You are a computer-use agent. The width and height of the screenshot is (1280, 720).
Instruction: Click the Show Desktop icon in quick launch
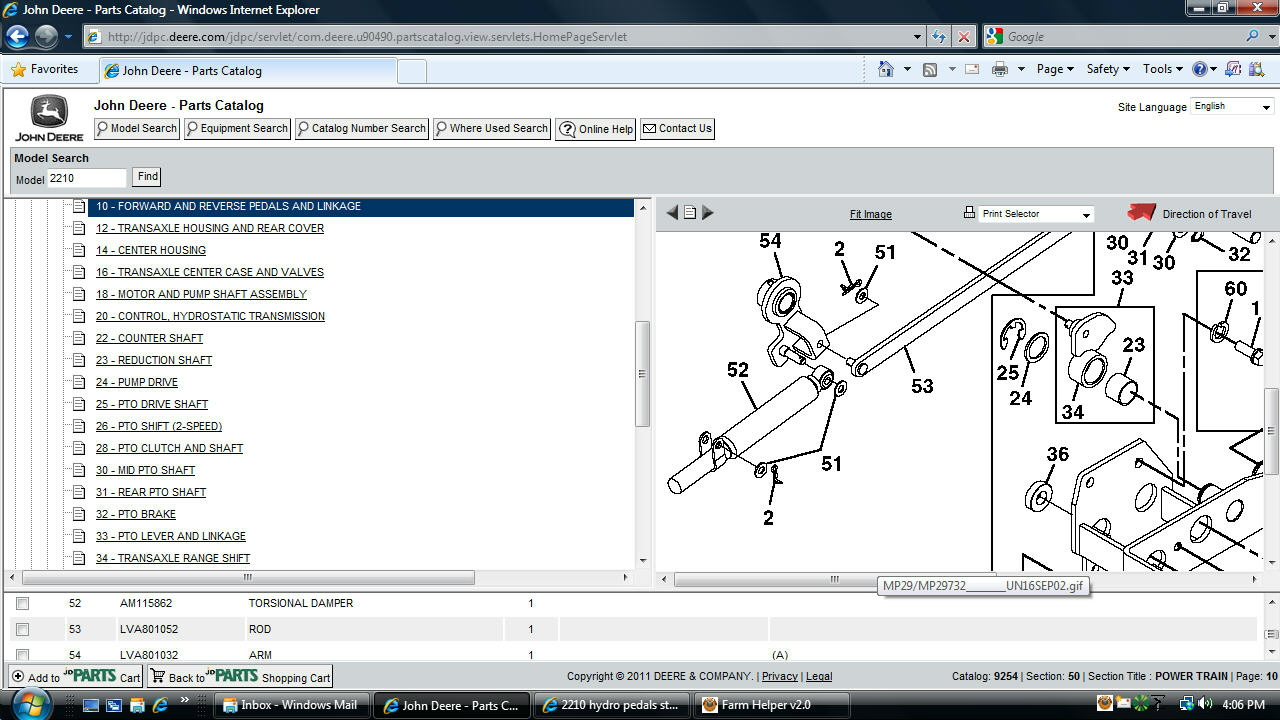91,705
